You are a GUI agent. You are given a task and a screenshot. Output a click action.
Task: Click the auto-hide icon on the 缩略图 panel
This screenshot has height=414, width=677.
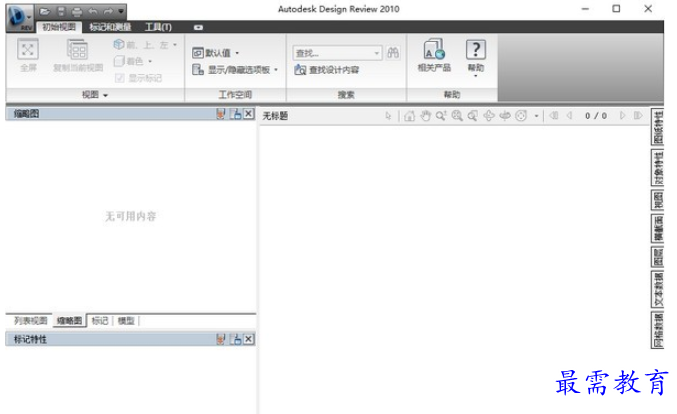[235, 114]
